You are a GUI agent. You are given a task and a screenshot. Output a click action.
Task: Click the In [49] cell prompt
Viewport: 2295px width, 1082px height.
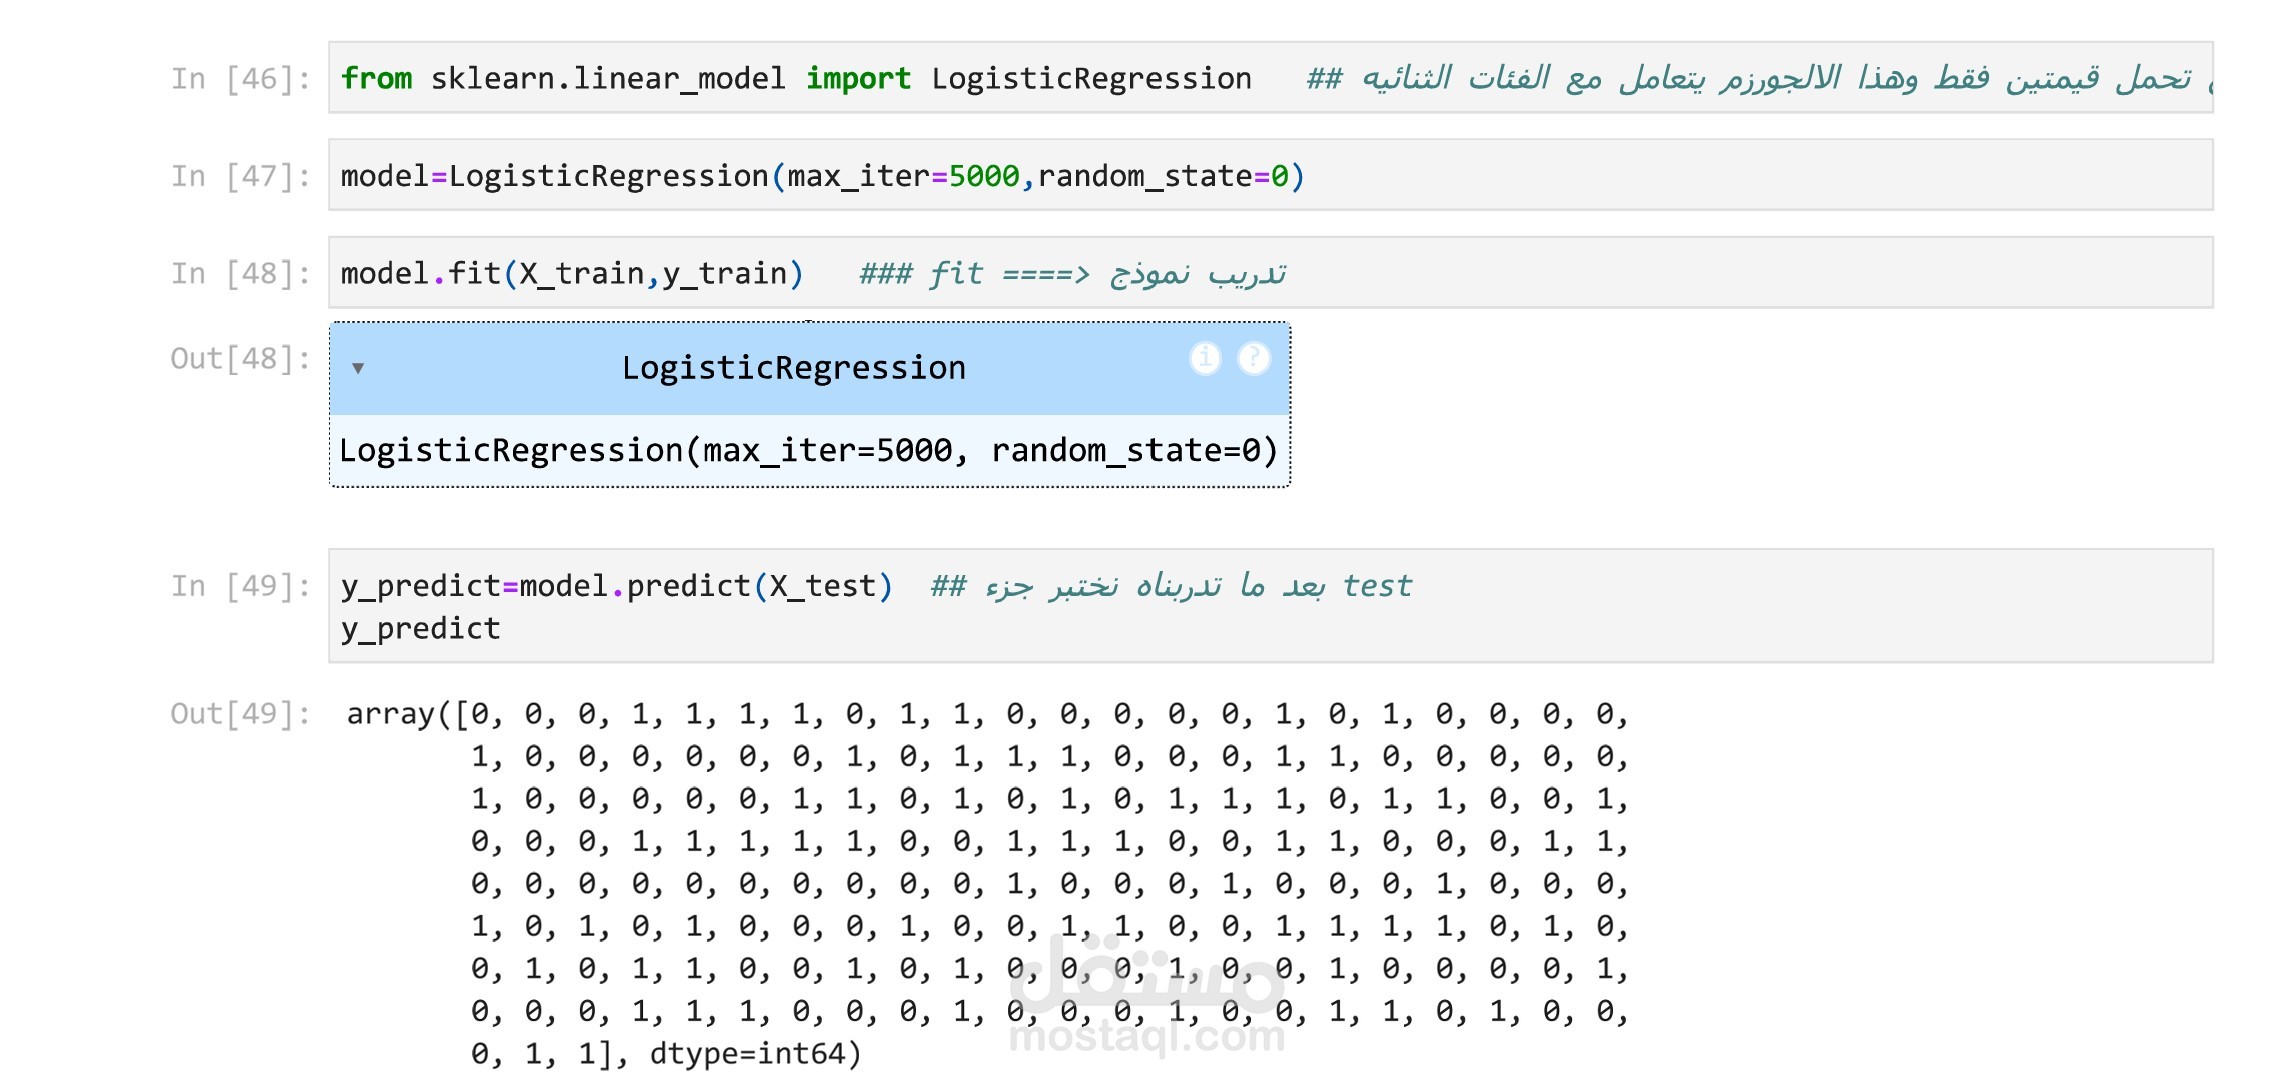pyautogui.click(x=240, y=586)
